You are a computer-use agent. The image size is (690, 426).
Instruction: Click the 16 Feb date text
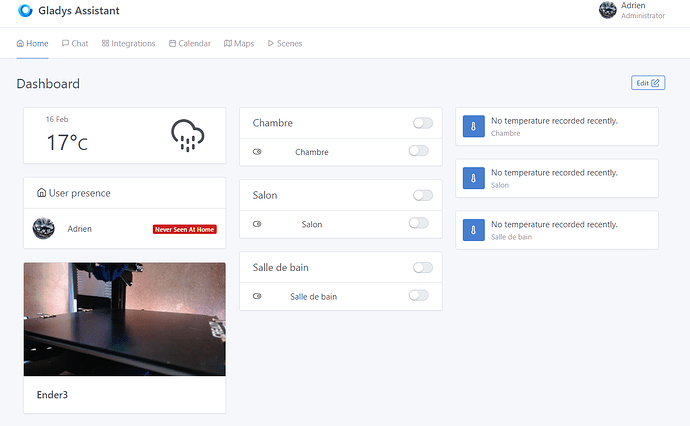[x=57, y=119]
